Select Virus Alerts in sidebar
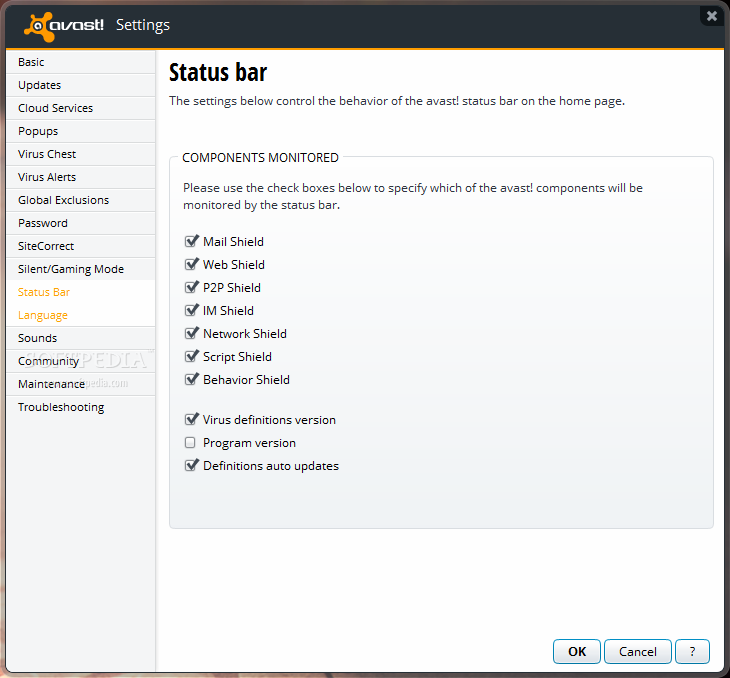The height and width of the screenshot is (678, 730). (x=81, y=177)
